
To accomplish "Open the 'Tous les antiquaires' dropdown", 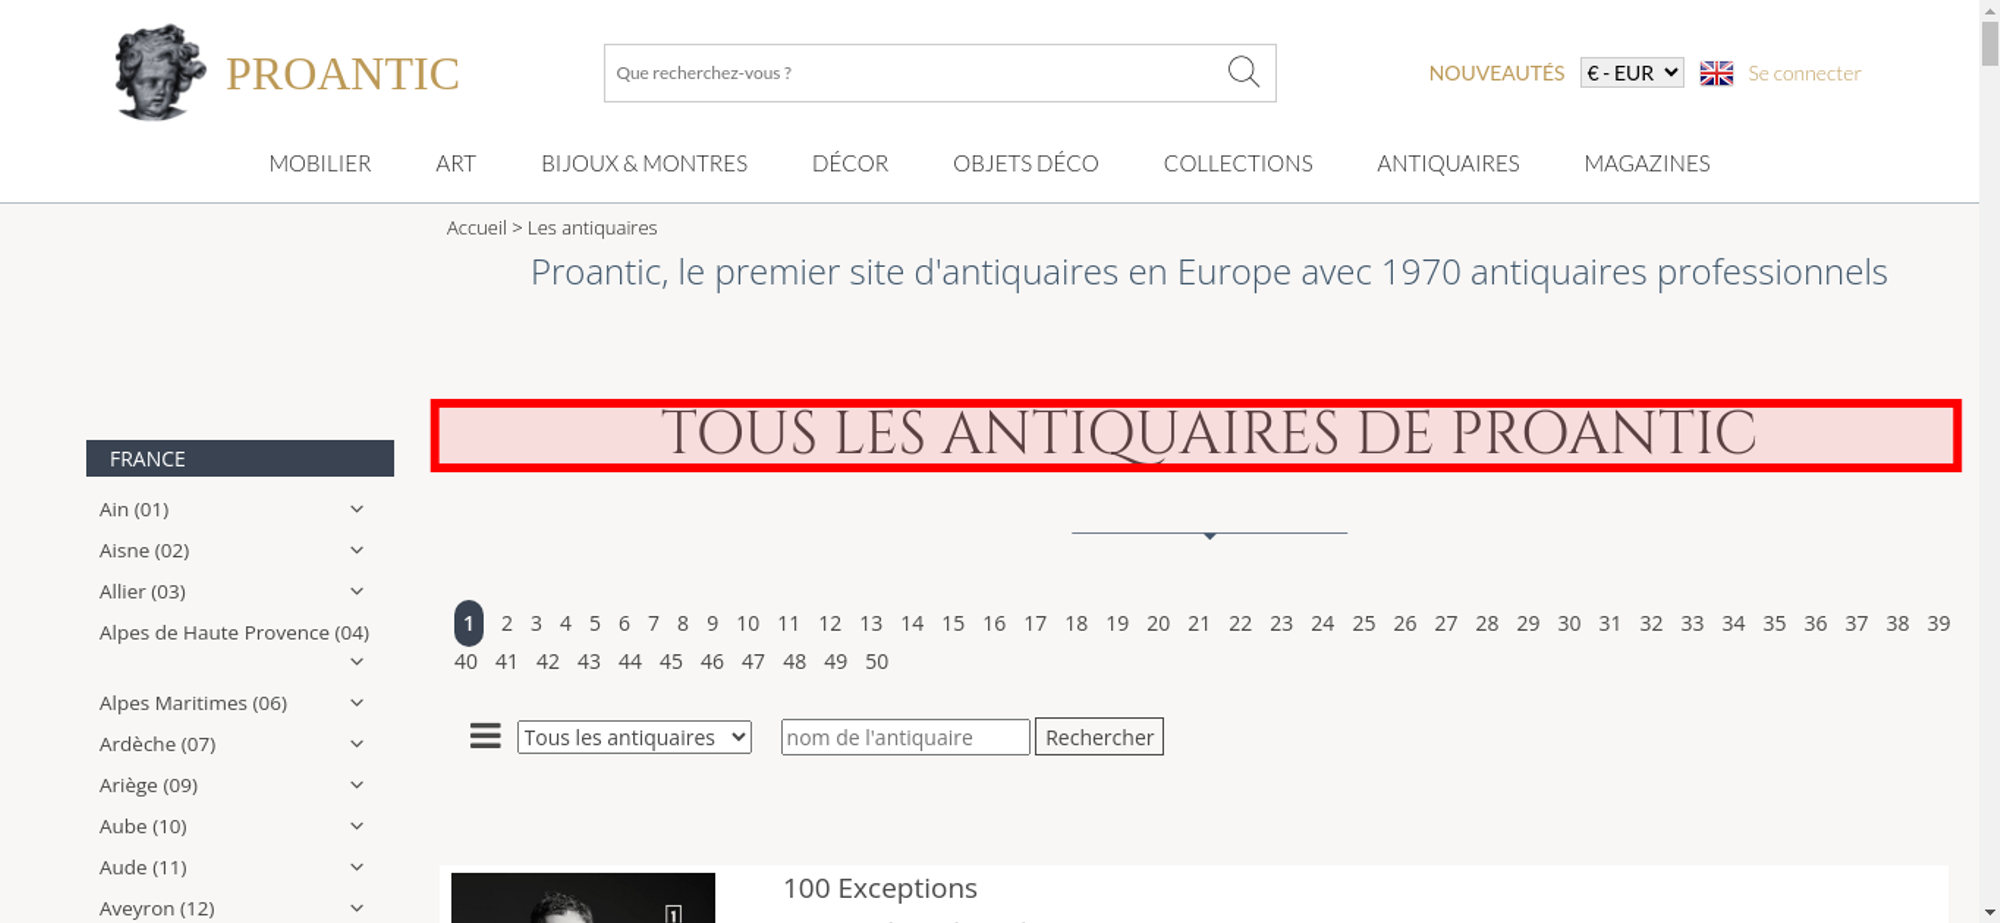I will [x=634, y=737].
